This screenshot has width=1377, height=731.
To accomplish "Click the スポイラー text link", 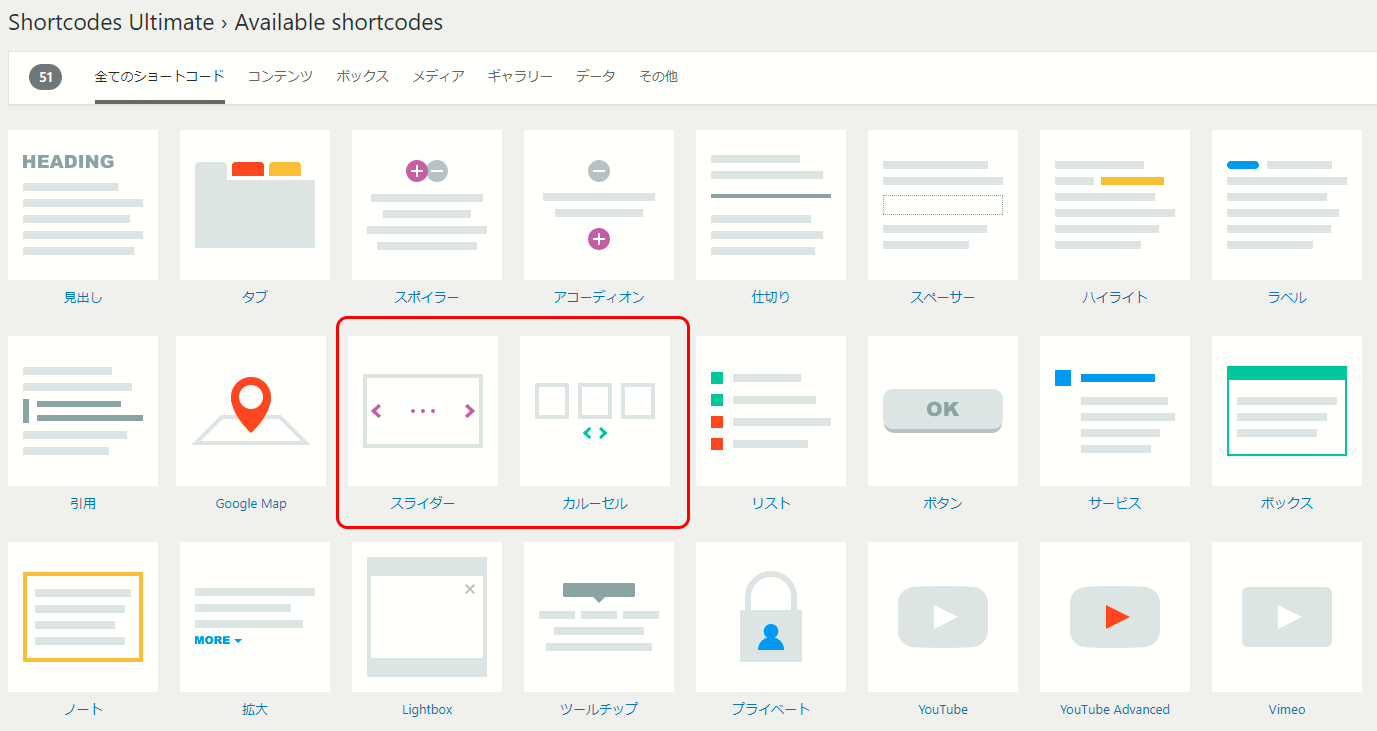I will point(427,297).
